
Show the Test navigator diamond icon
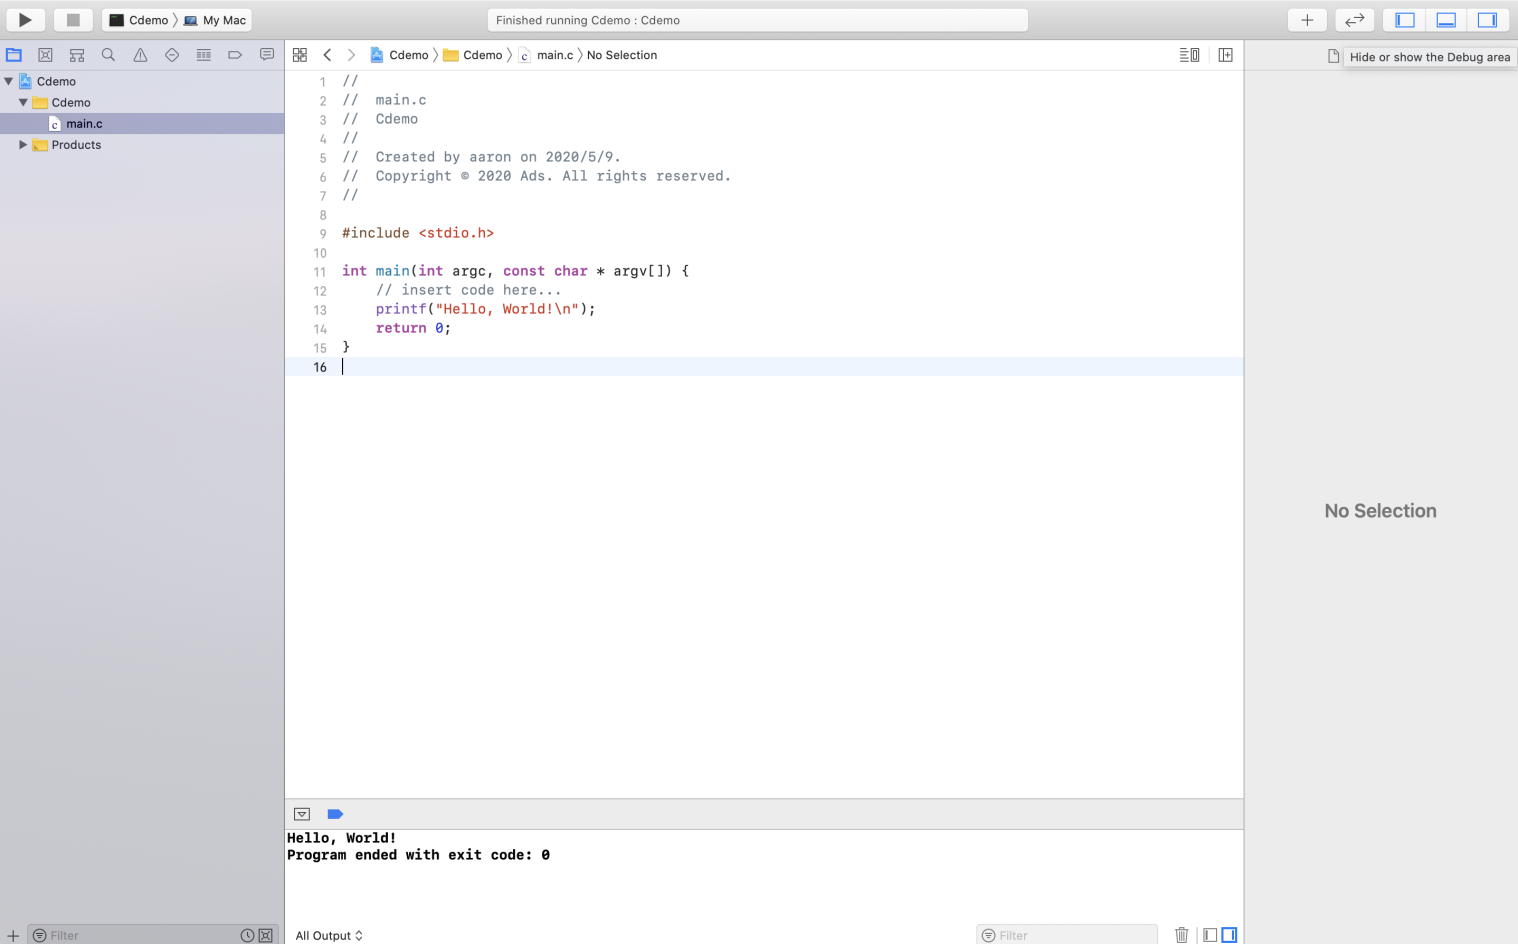[x=172, y=55]
